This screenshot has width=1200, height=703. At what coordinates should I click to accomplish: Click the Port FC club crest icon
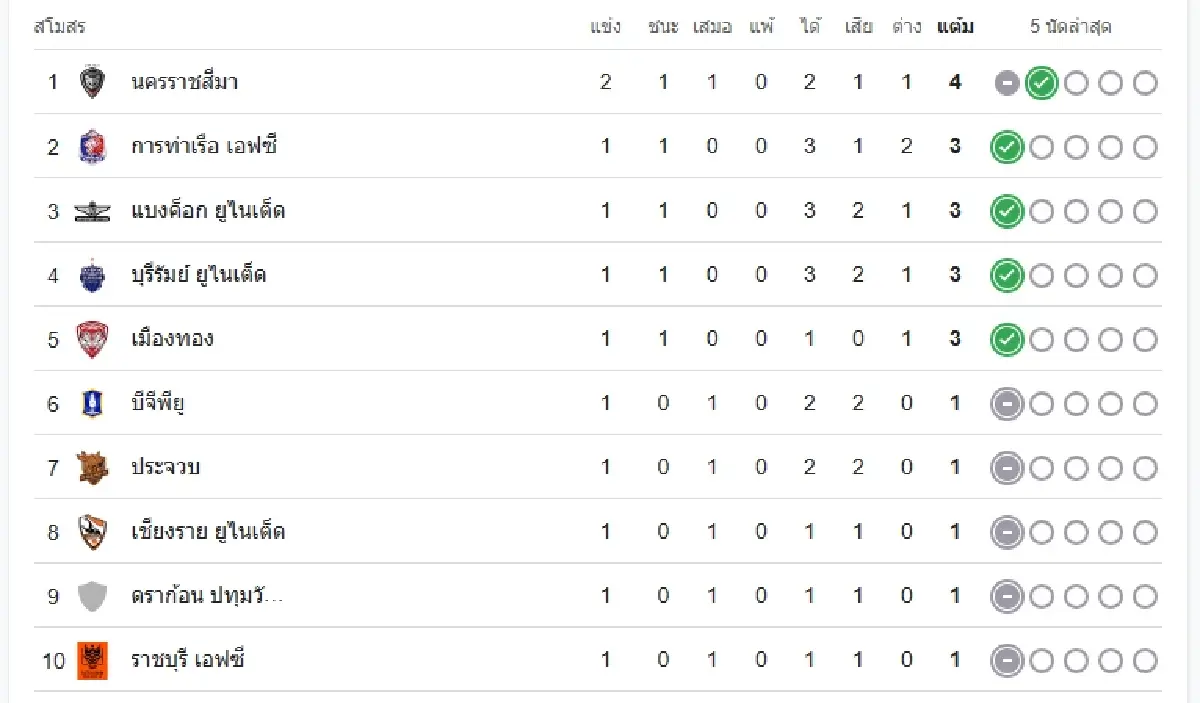click(91, 147)
